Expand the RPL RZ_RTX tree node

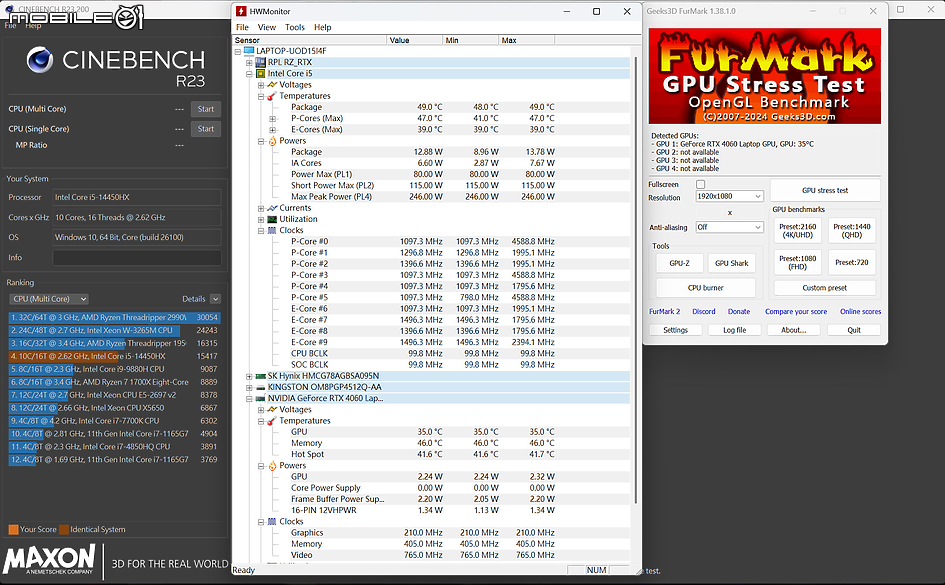point(249,63)
